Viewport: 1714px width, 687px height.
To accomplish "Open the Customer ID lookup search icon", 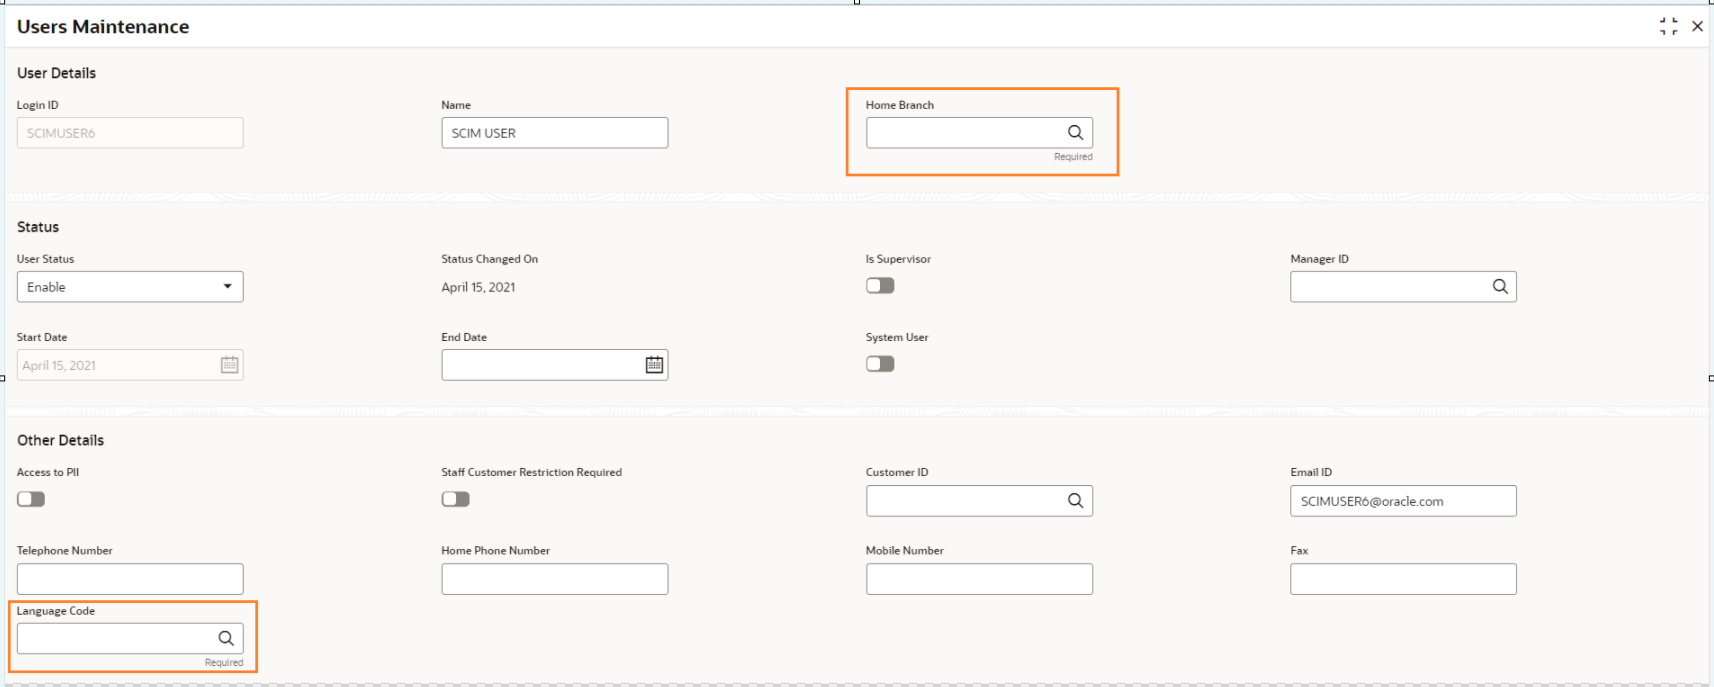I will point(1075,500).
